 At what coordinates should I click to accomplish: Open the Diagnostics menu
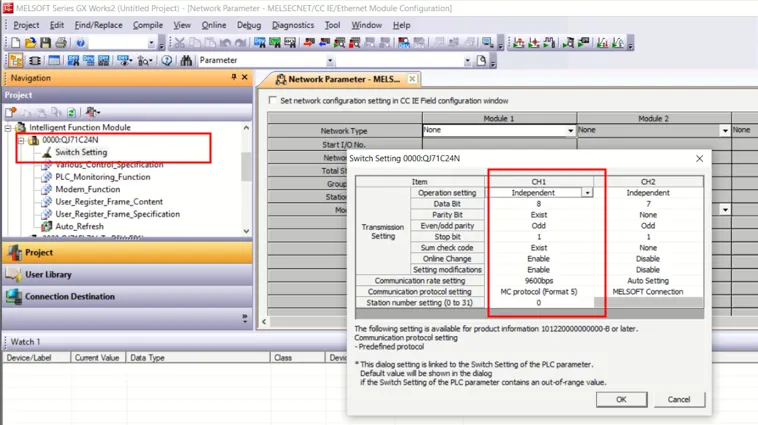pyautogui.click(x=292, y=25)
